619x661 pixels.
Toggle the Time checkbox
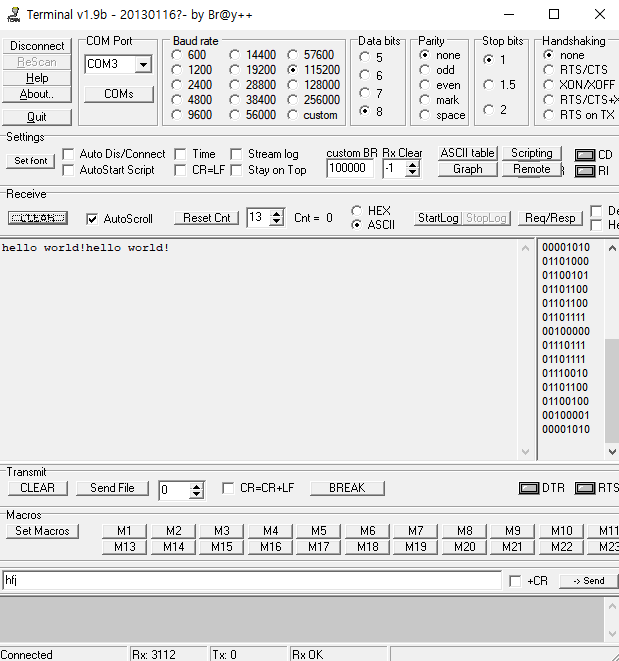pyautogui.click(x=180, y=154)
